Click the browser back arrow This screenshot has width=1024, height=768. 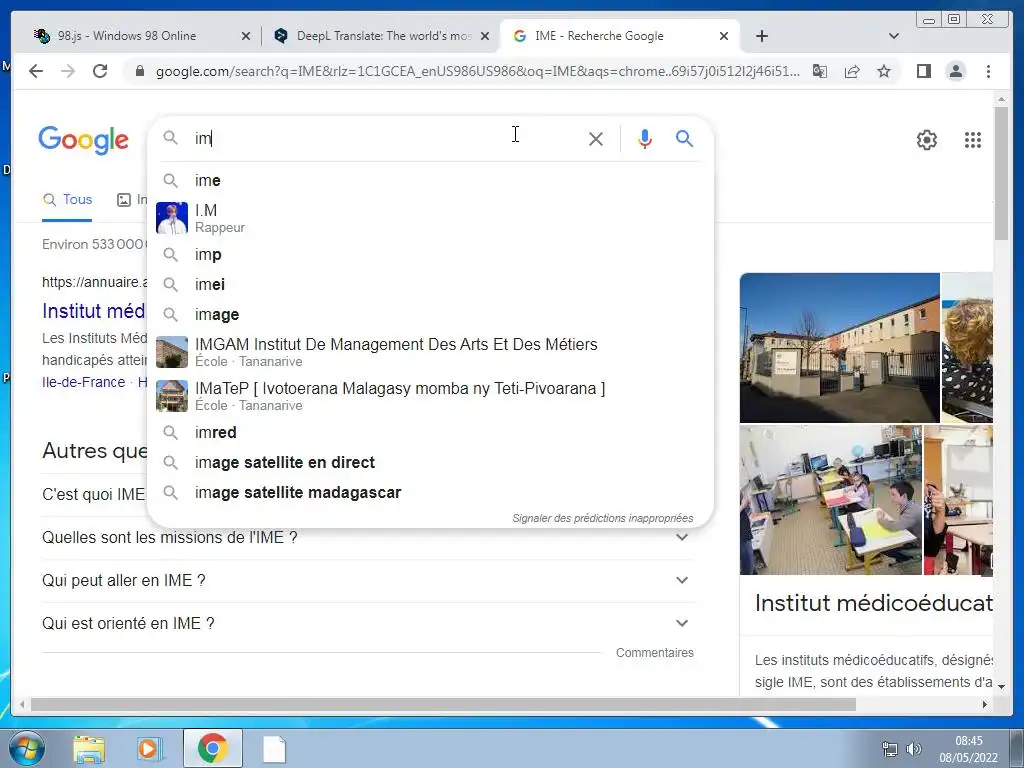coord(36,71)
